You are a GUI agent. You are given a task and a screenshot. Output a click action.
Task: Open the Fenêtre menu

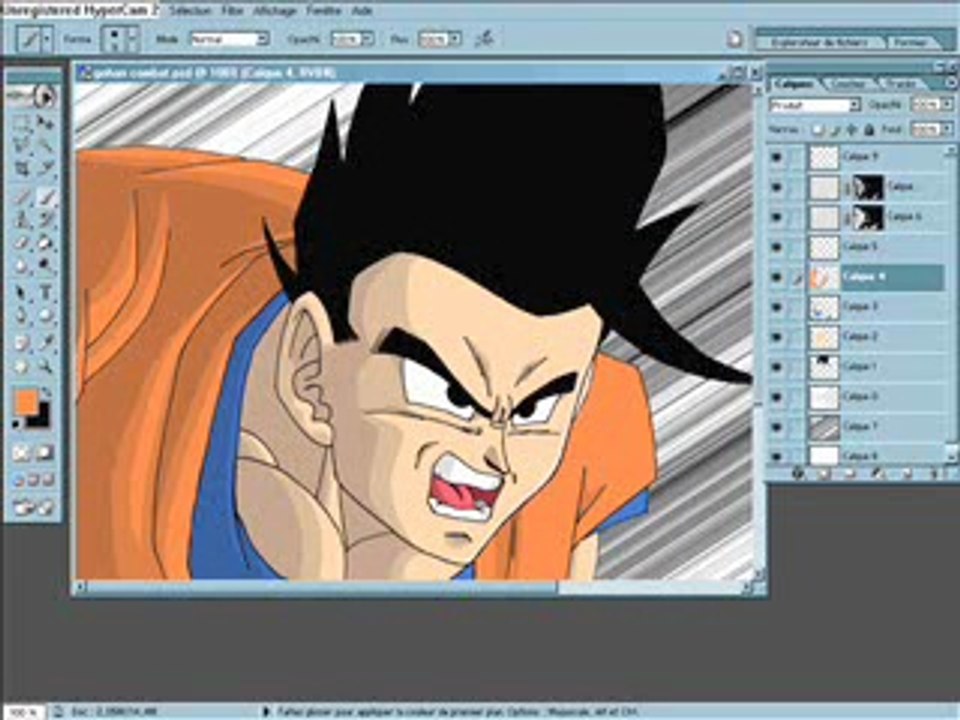[x=324, y=11]
